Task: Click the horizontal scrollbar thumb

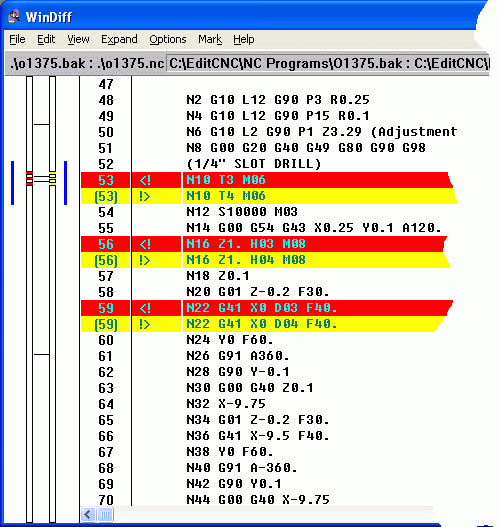Action: [x=105, y=514]
